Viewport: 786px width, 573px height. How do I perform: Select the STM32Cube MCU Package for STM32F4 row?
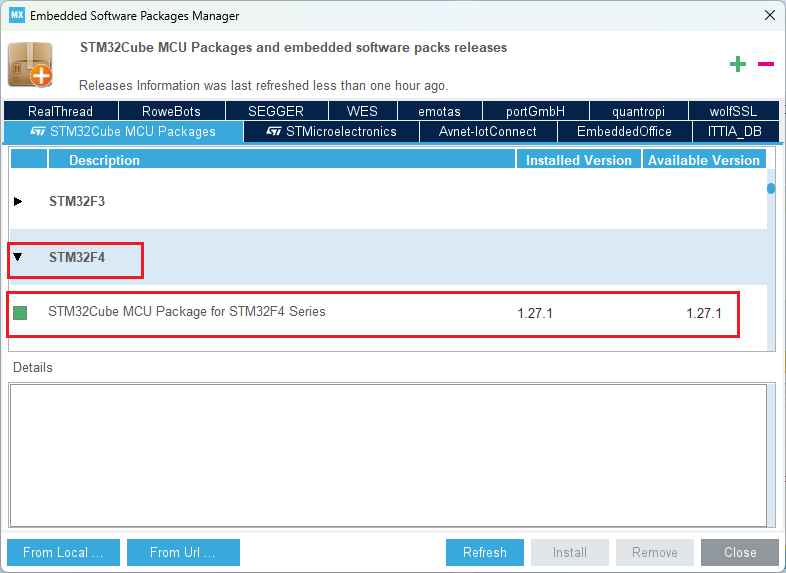tap(187, 312)
